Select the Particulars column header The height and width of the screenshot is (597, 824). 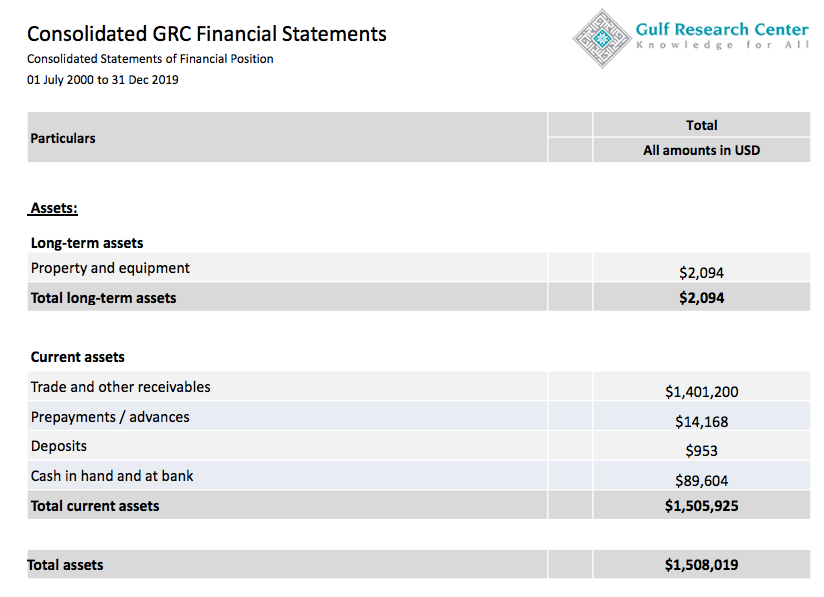pos(63,138)
